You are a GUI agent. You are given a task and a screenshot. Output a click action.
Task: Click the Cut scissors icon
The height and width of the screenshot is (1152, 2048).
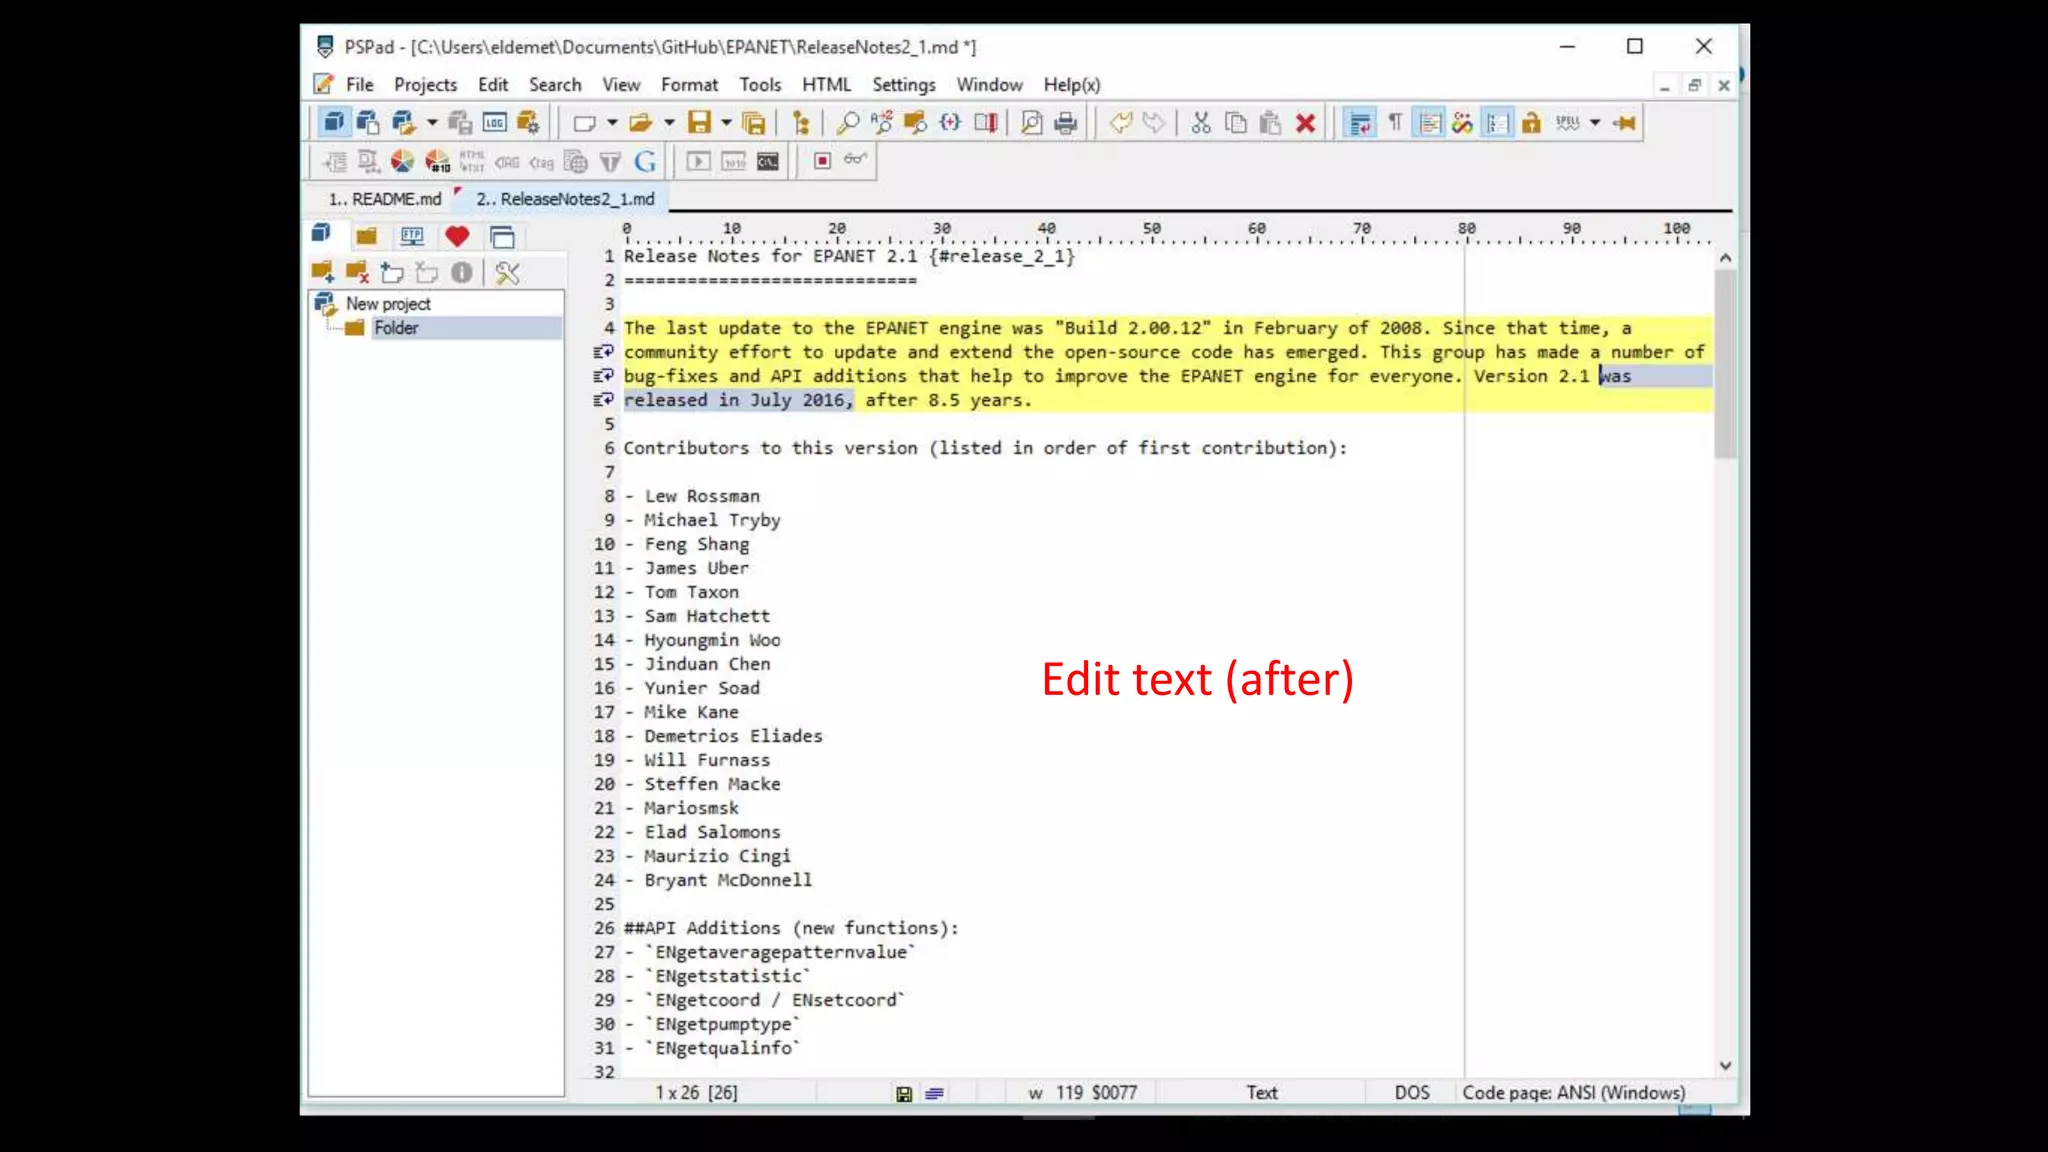1201,123
